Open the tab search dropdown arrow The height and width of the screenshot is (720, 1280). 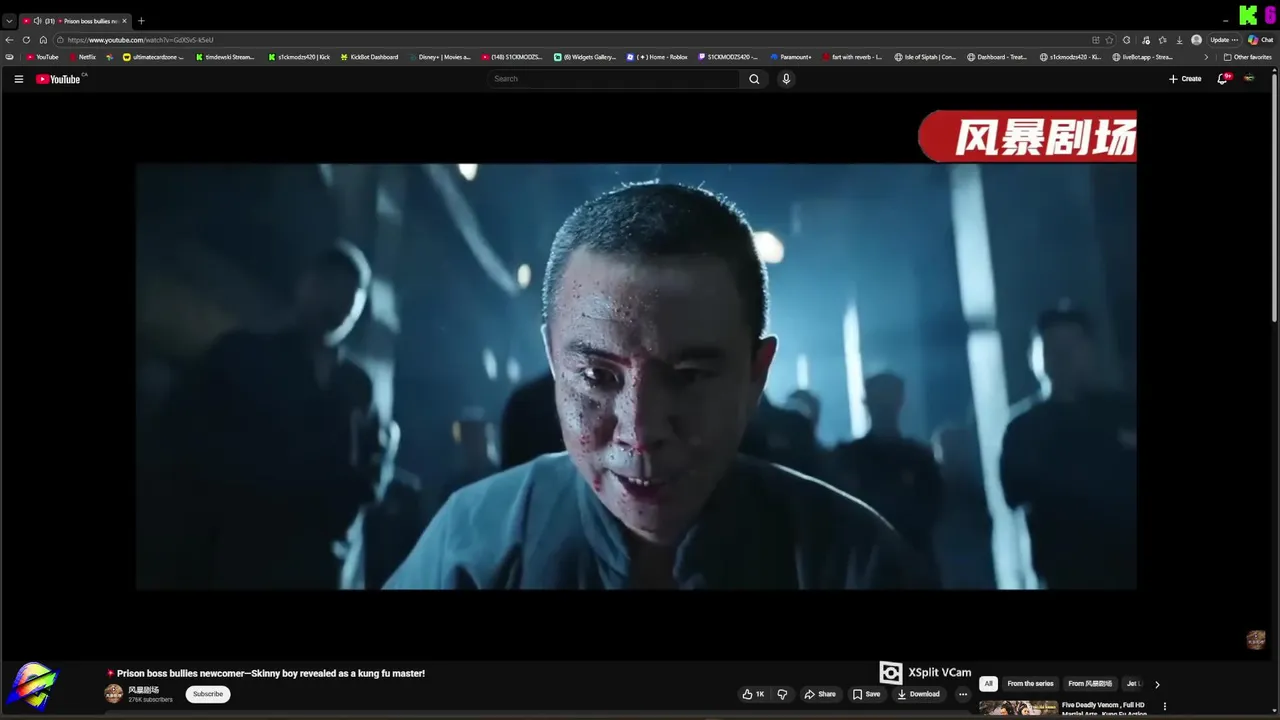tap(9, 21)
